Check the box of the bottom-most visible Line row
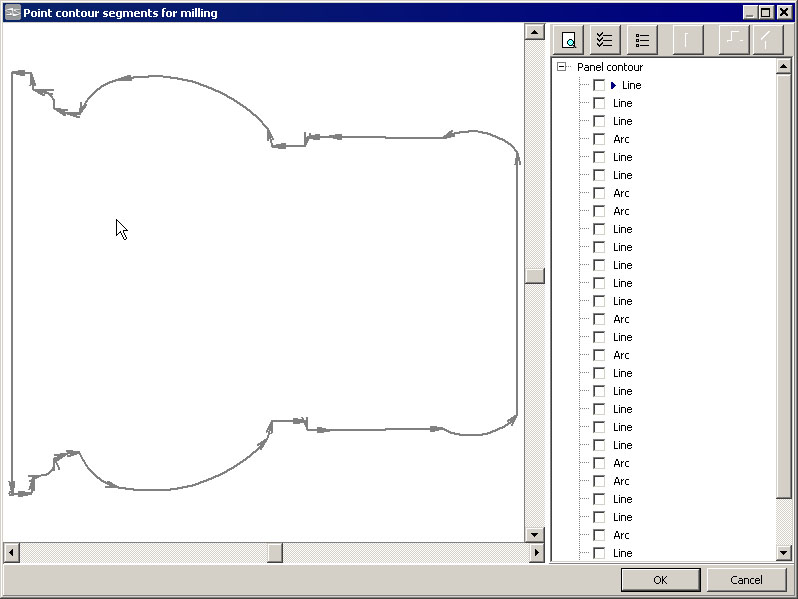The width and height of the screenshot is (798, 599). coord(599,553)
